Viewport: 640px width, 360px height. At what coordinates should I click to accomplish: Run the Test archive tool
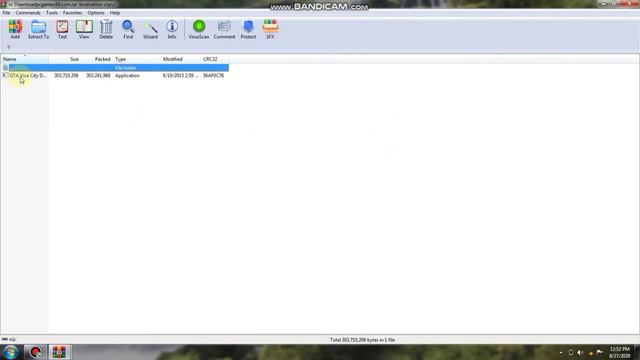pyautogui.click(x=62, y=29)
